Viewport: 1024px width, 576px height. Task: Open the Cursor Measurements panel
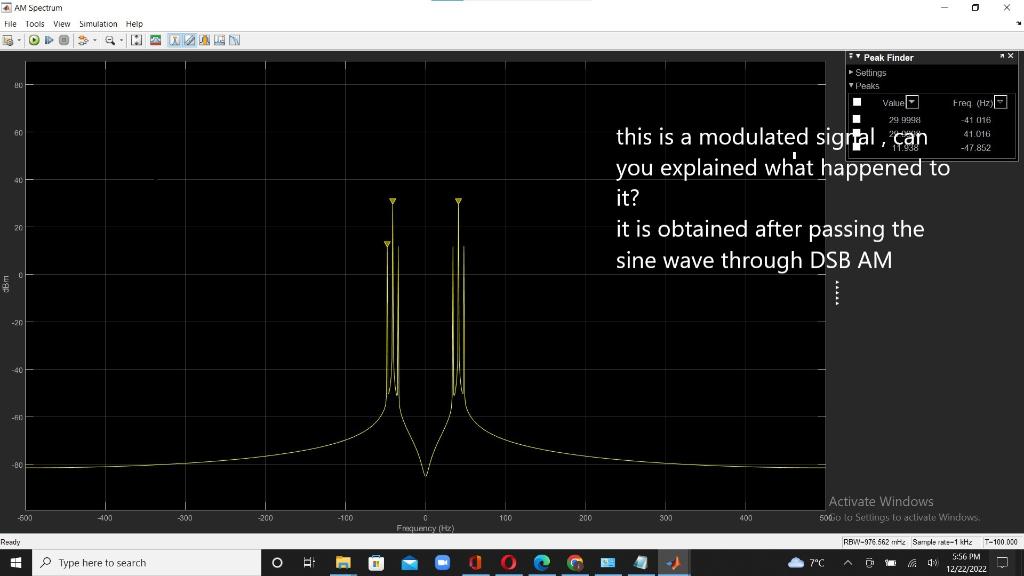(173, 40)
